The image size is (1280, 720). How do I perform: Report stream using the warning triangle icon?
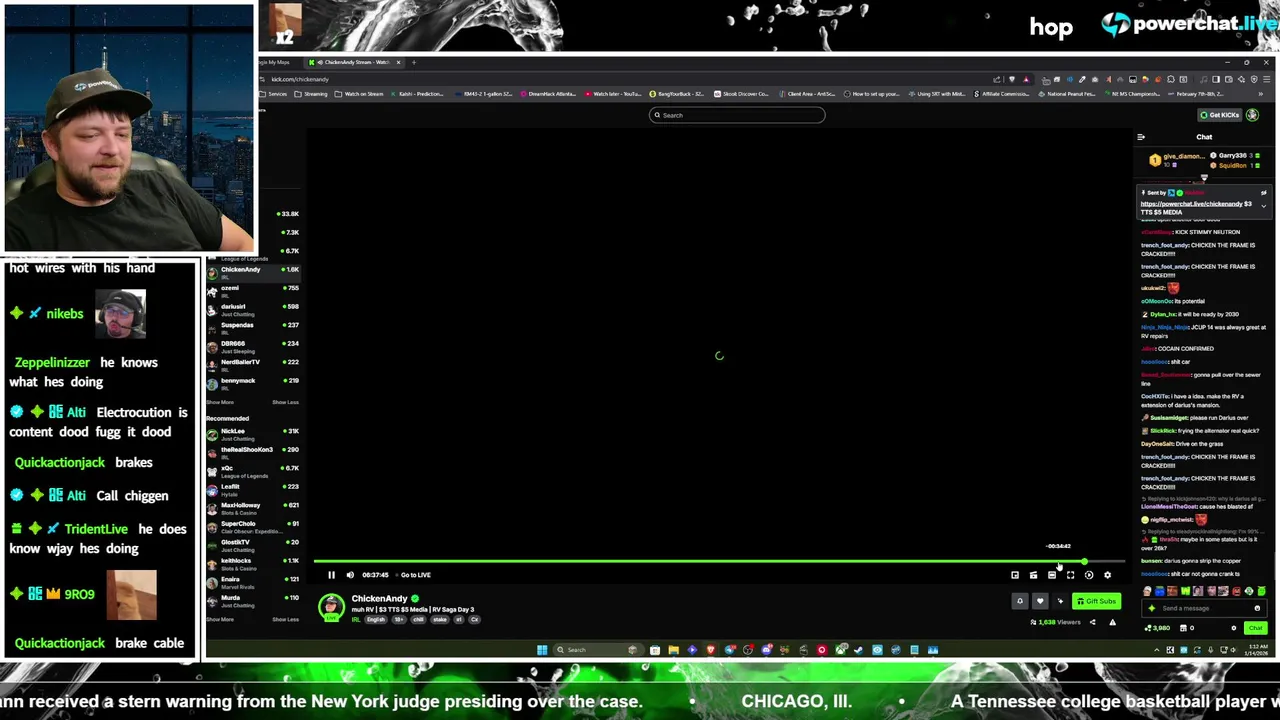[1112, 622]
